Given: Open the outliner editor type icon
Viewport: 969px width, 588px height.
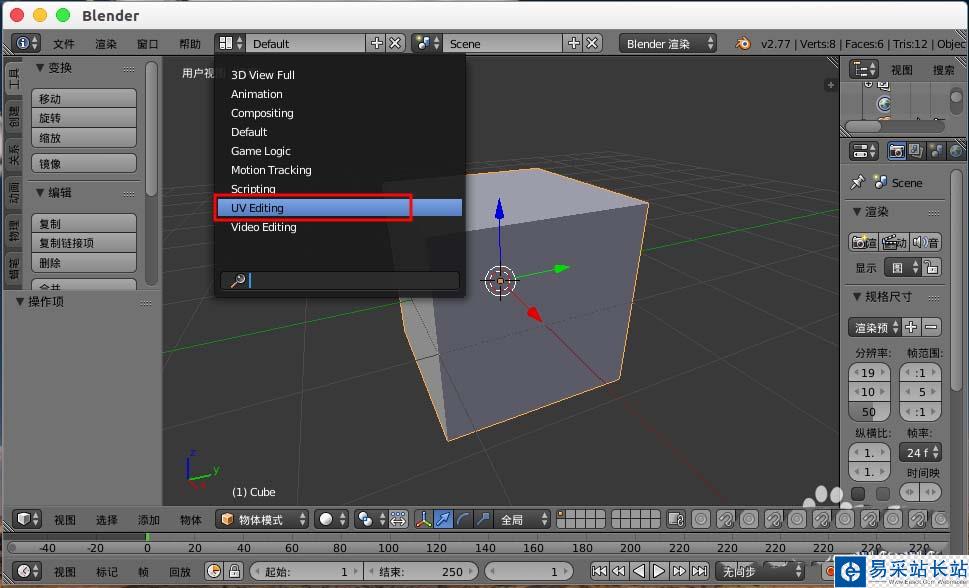Looking at the screenshot, I should 864,69.
